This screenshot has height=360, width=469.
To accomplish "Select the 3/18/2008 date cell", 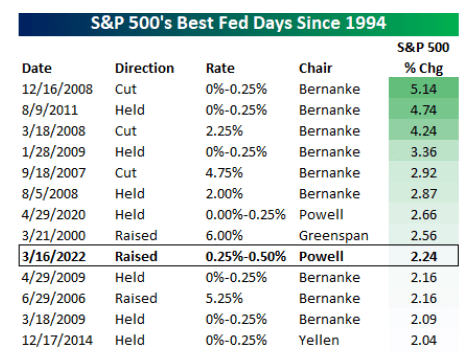I will coord(53,131).
